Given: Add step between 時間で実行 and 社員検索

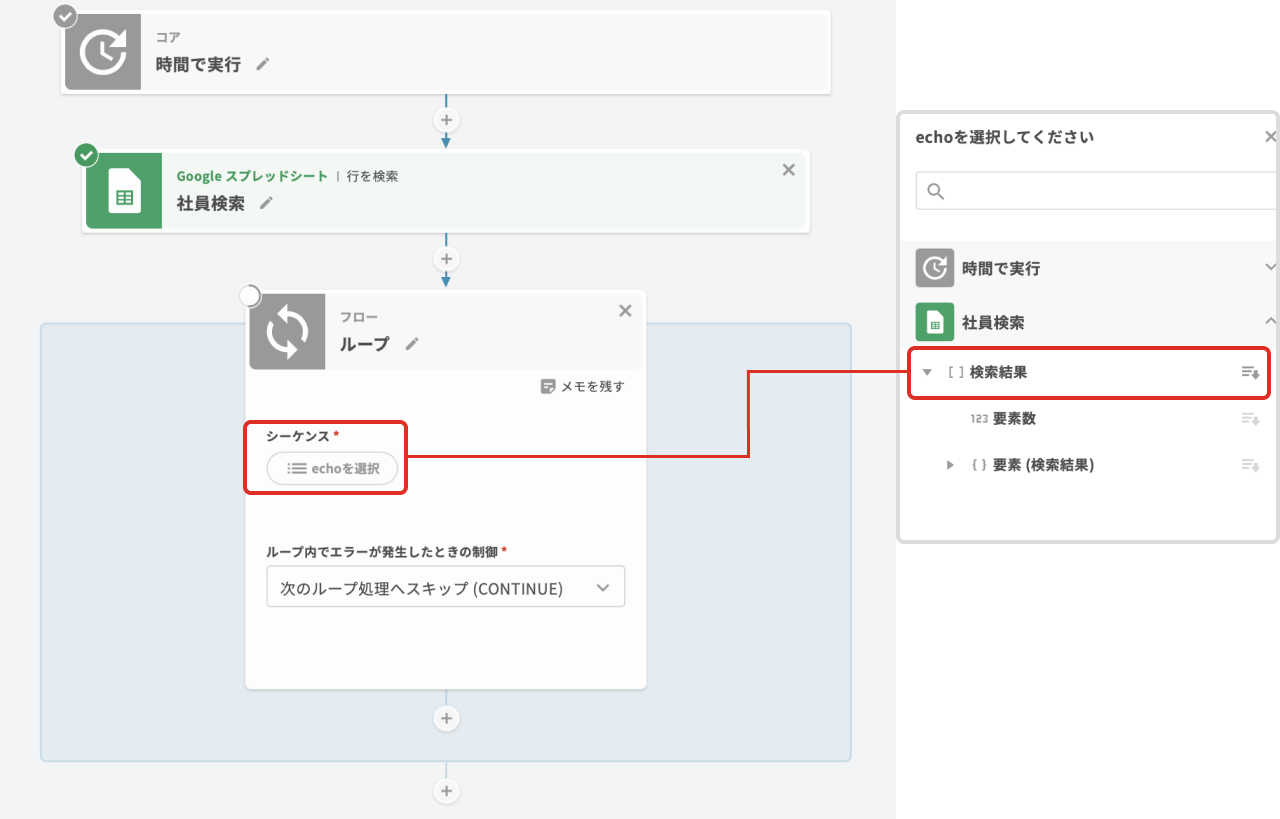Looking at the screenshot, I should point(446,120).
